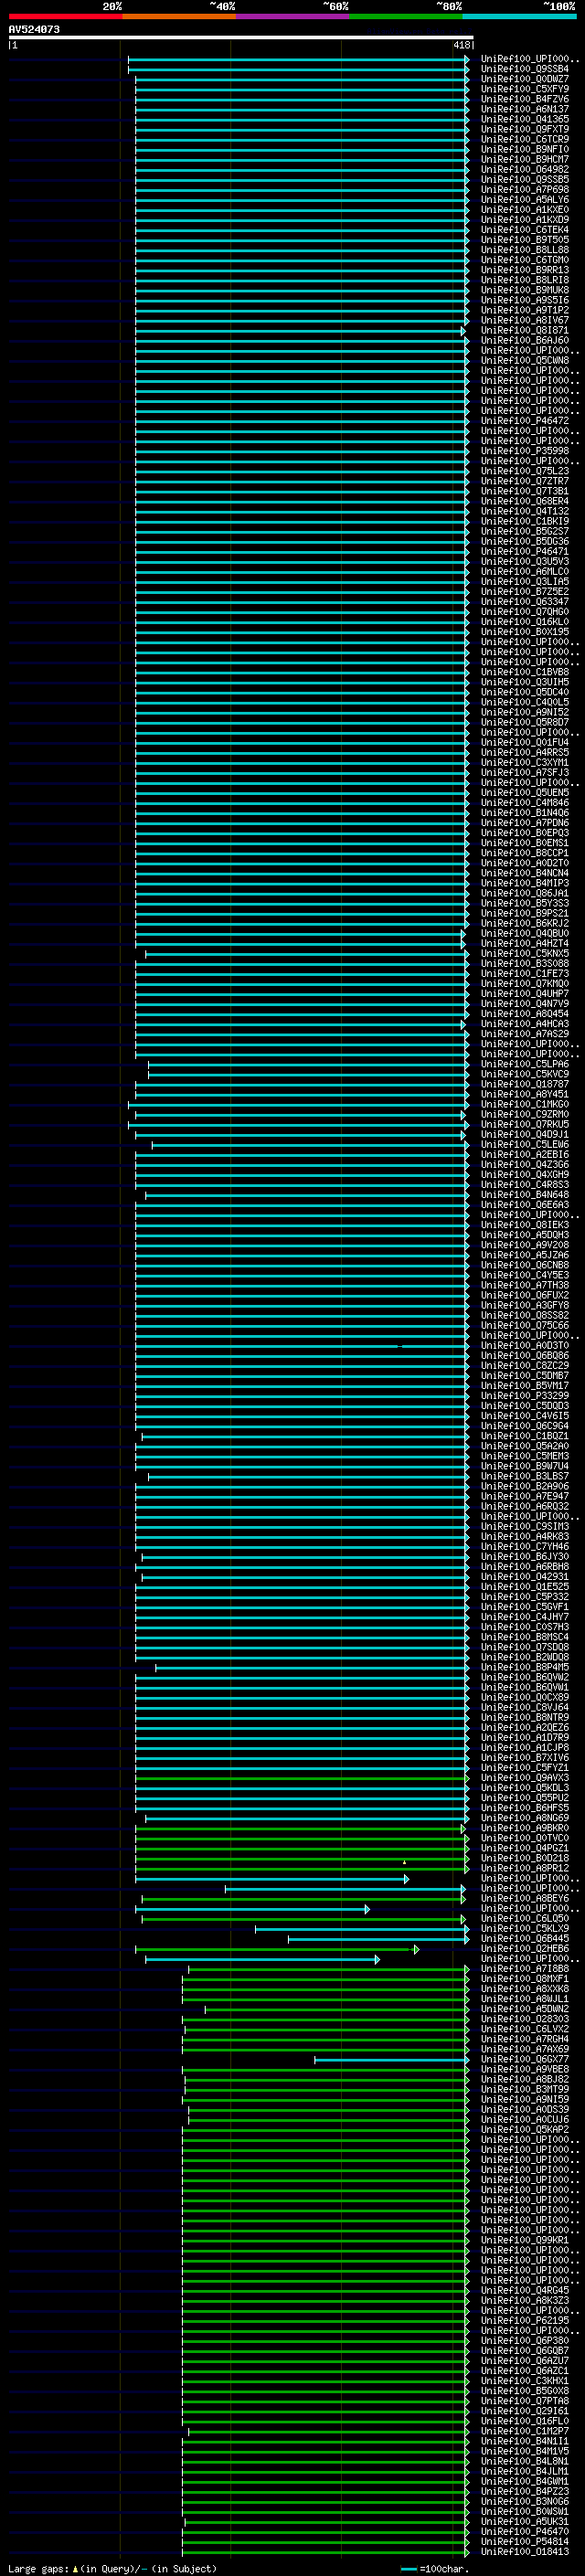Select hit label UniRef100_A5ALY6
The width and height of the screenshot is (585, 2576).
click(x=525, y=200)
